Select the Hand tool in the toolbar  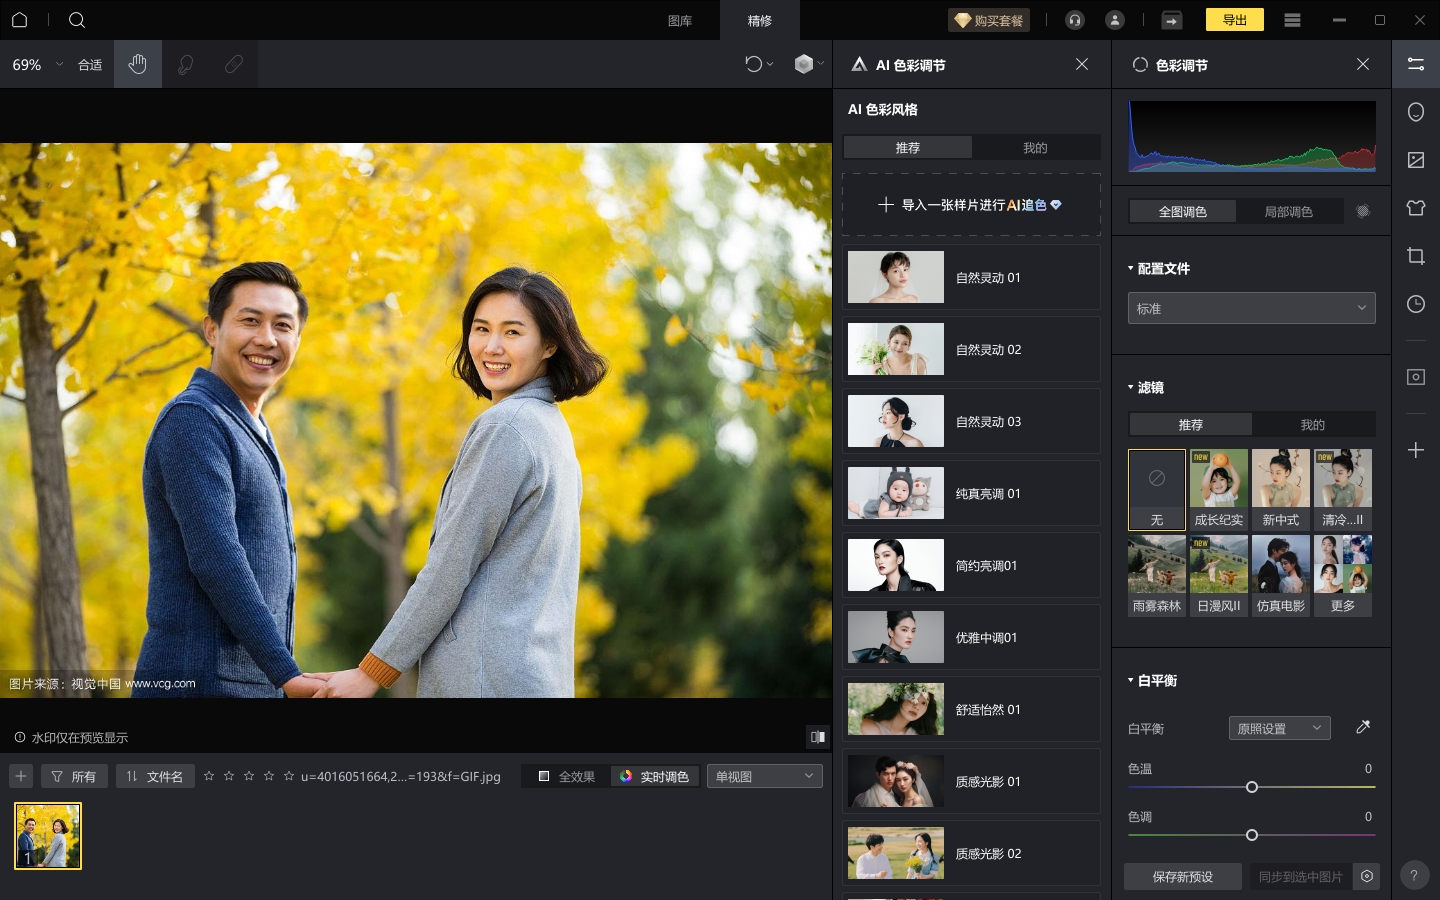(137, 64)
